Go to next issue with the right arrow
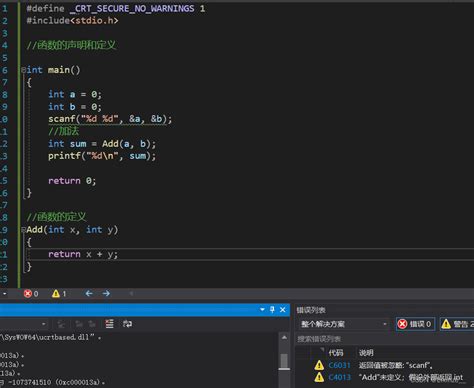The width and height of the screenshot is (474, 388). (106, 294)
